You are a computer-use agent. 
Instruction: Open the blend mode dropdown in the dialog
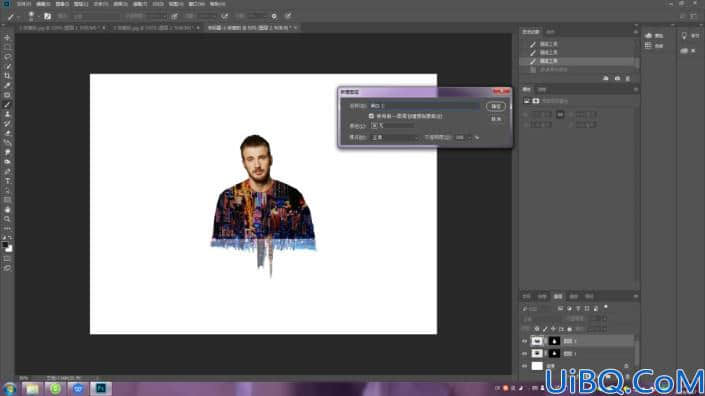click(x=394, y=137)
